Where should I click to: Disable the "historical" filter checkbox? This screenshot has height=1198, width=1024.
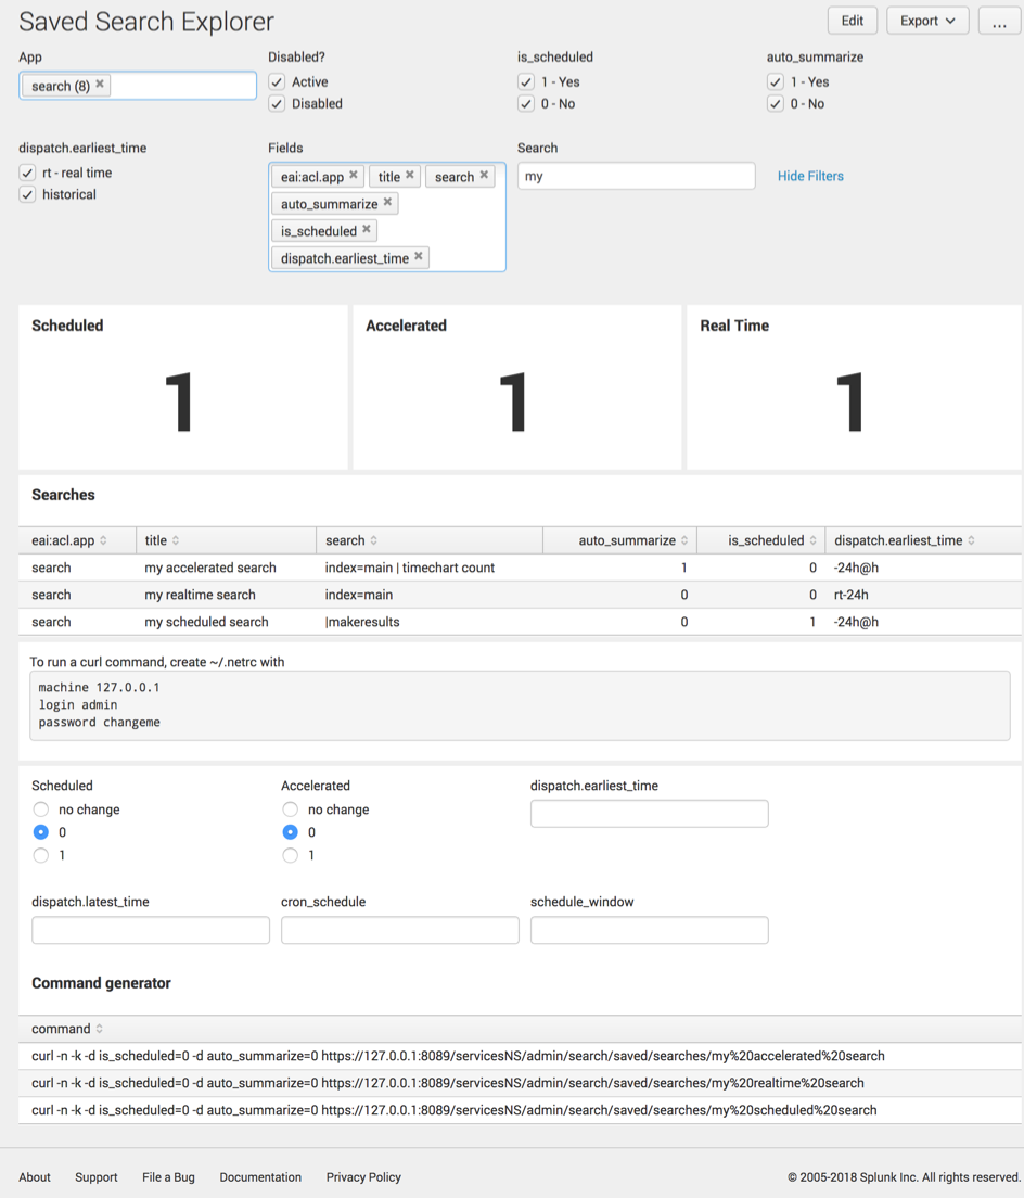27,194
